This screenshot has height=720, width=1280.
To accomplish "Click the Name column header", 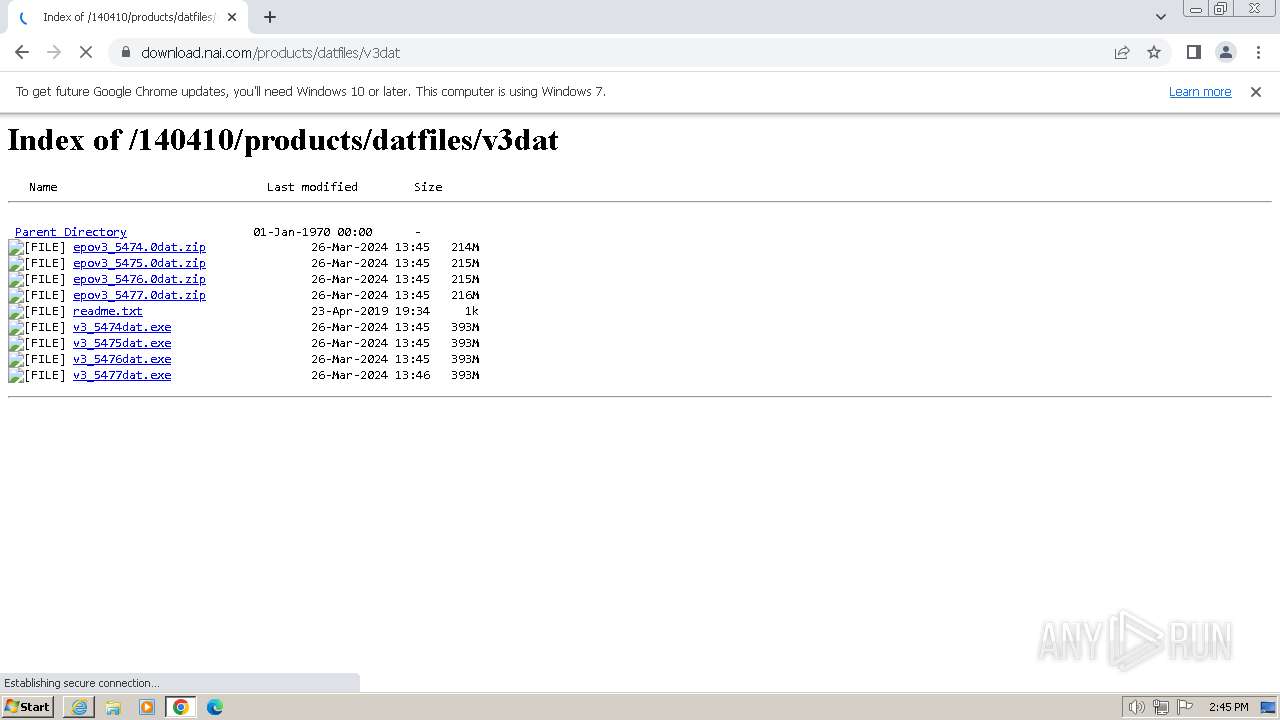I will (x=43, y=187).
